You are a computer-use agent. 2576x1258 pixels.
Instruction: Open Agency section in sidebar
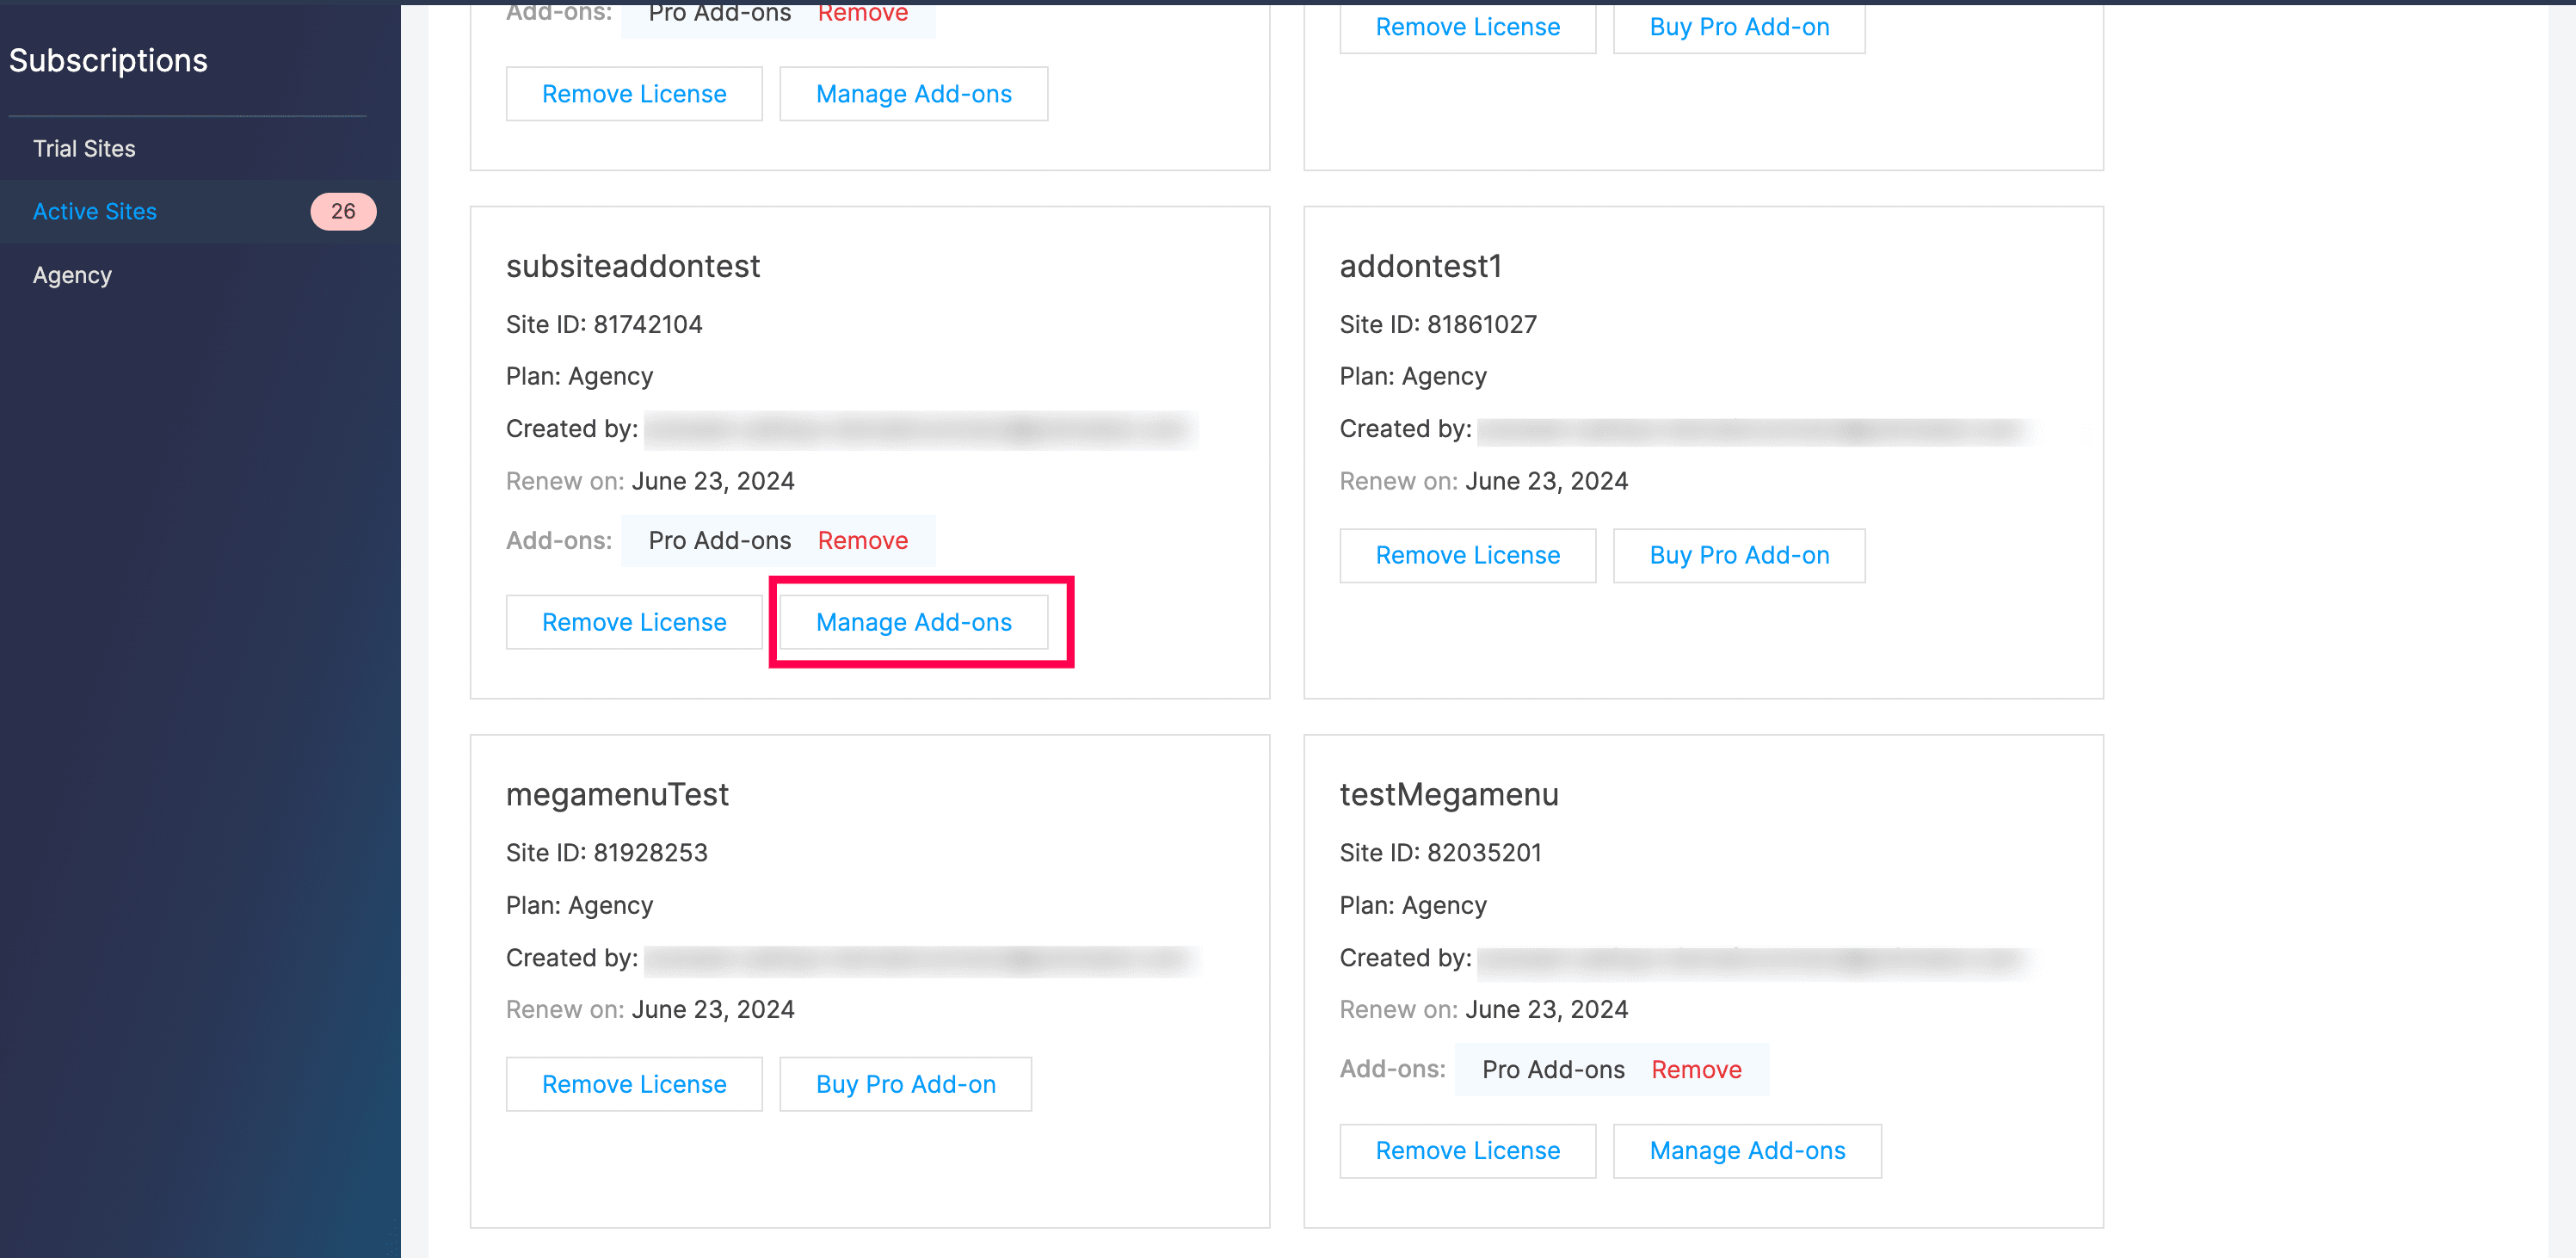72,275
